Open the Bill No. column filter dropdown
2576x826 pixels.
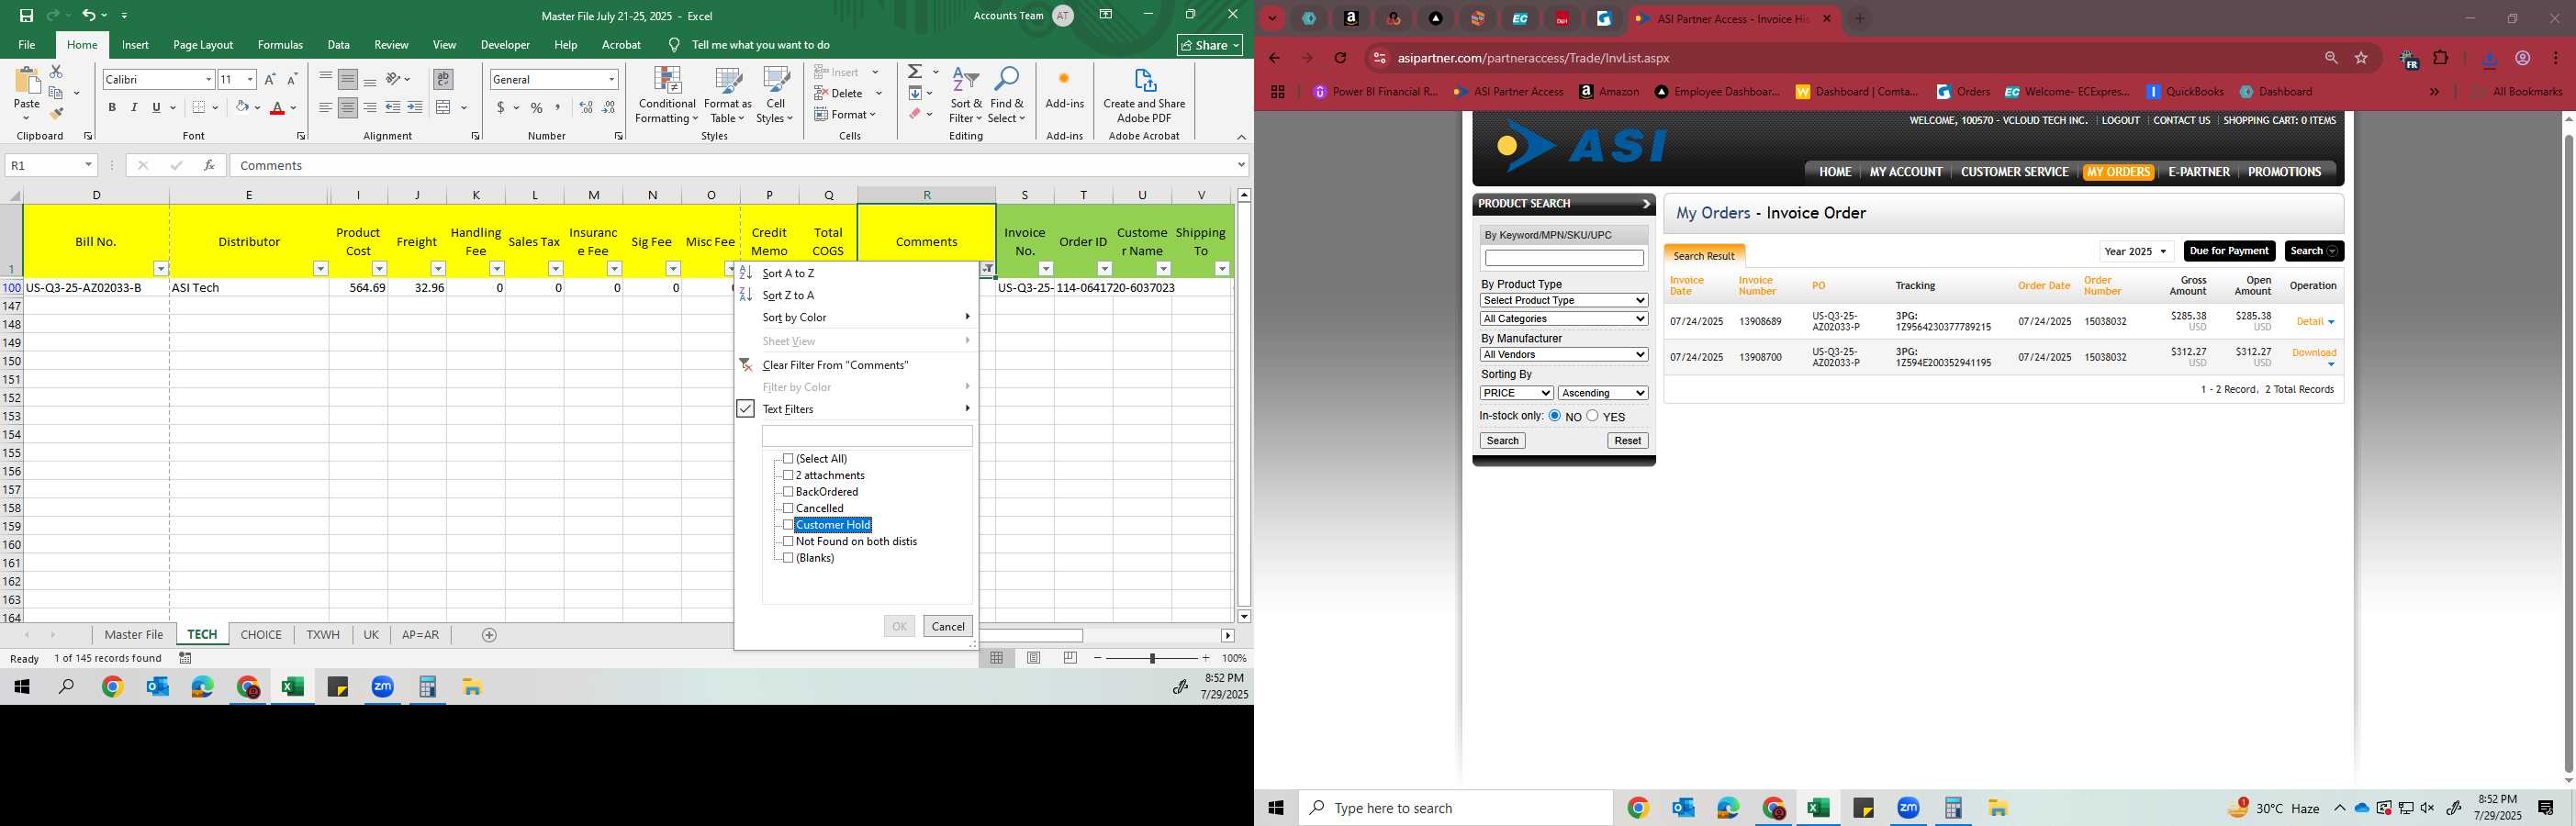coord(161,269)
